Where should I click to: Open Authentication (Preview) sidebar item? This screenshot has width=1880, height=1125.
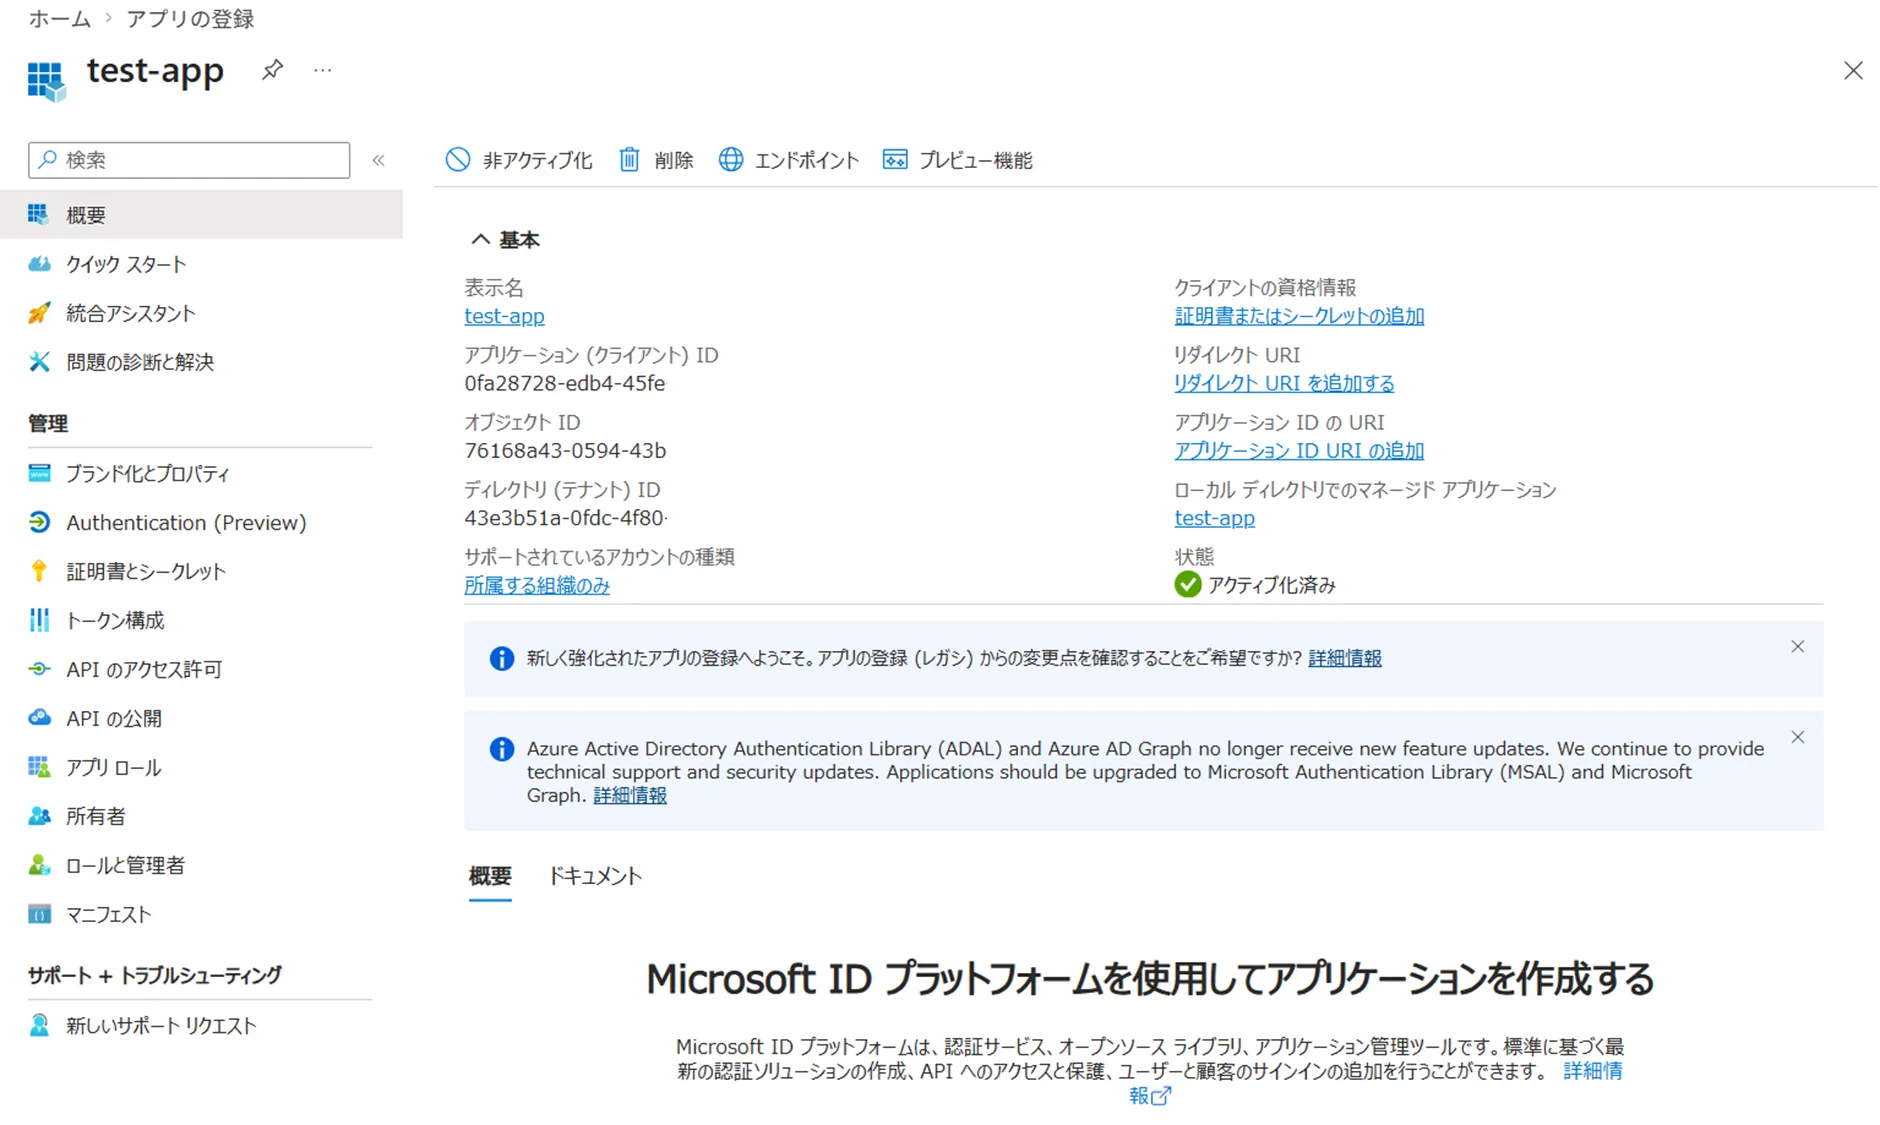tap(186, 522)
